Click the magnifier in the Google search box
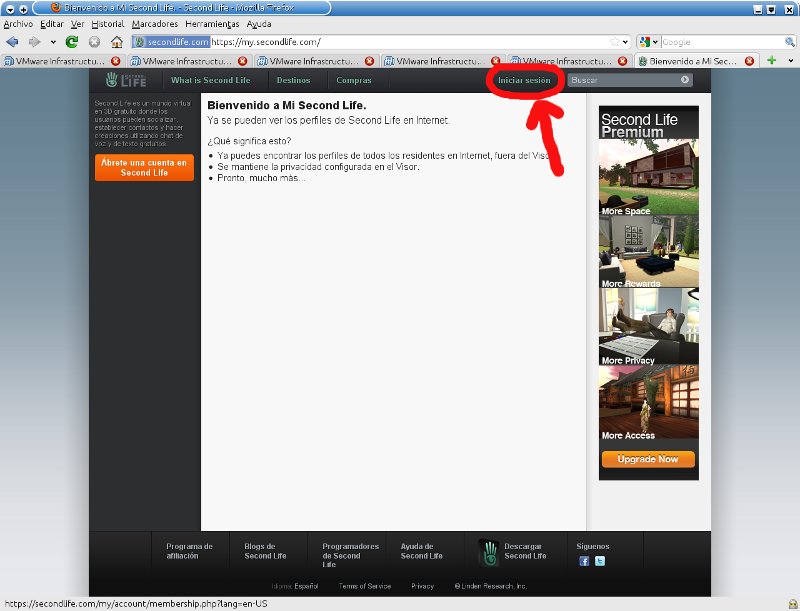The width and height of the screenshot is (800, 611). pyautogui.click(x=789, y=42)
